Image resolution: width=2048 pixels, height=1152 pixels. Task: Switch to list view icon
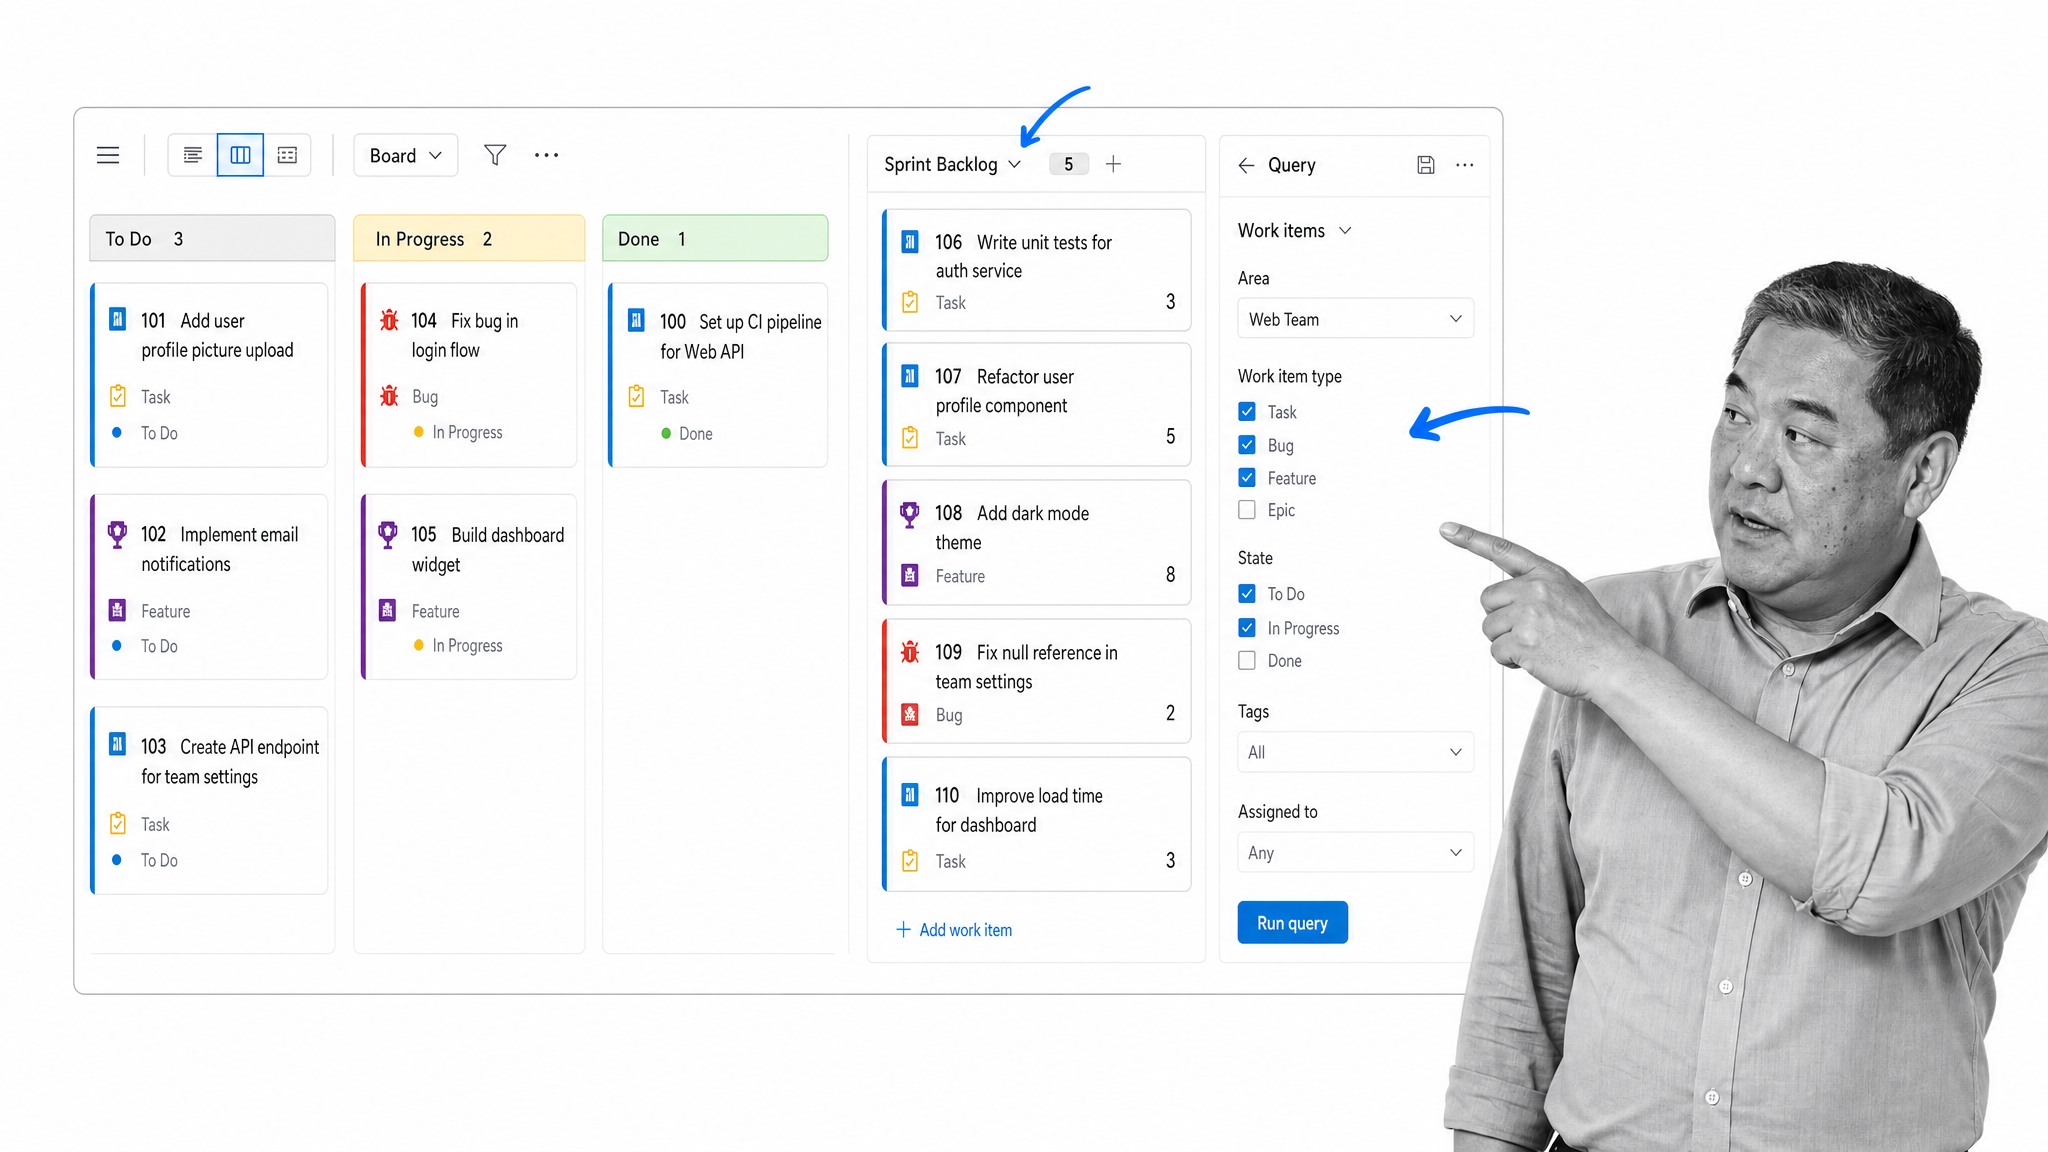click(x=193, y=155)
